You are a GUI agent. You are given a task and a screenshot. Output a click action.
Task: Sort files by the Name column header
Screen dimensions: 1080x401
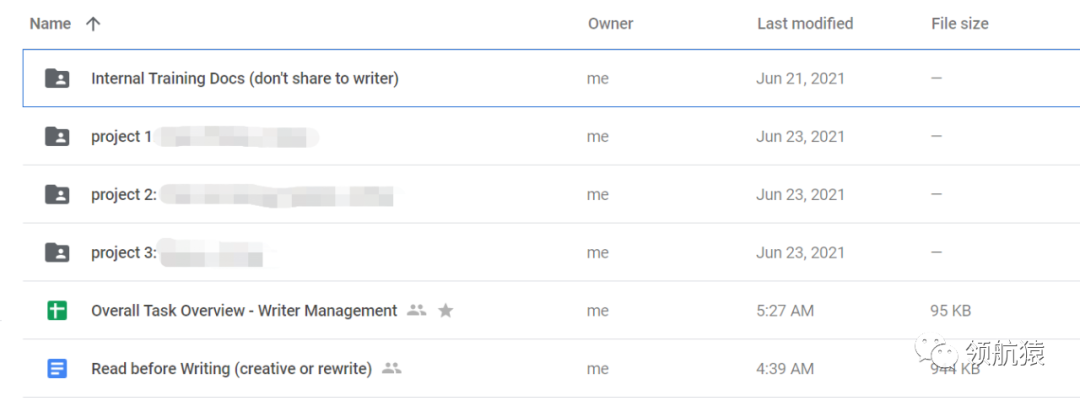tap(50, 24)
